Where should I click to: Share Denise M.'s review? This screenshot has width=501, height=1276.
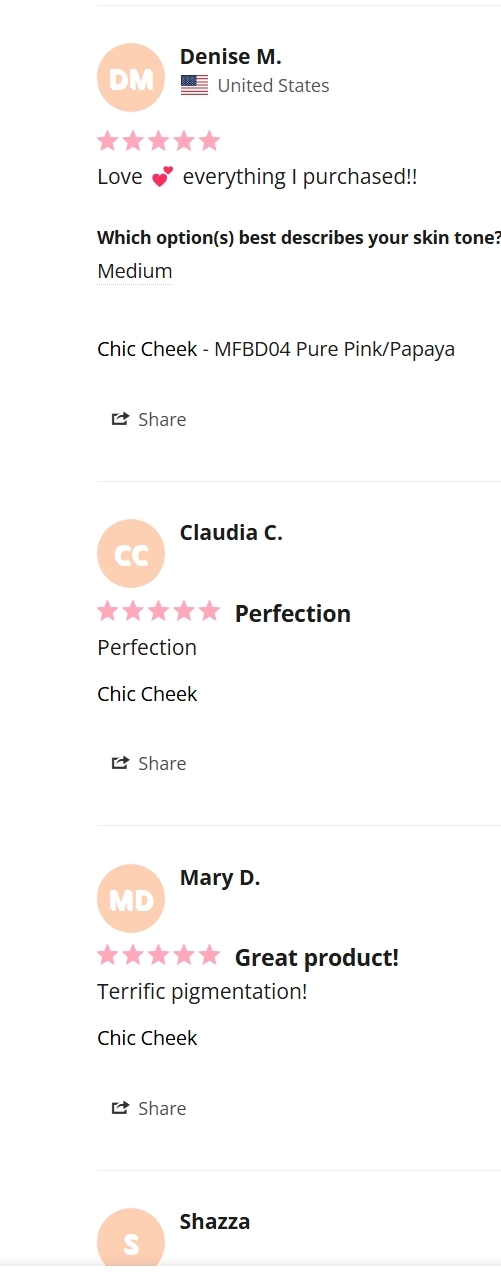pyautogui.click(x=149, y=419)
